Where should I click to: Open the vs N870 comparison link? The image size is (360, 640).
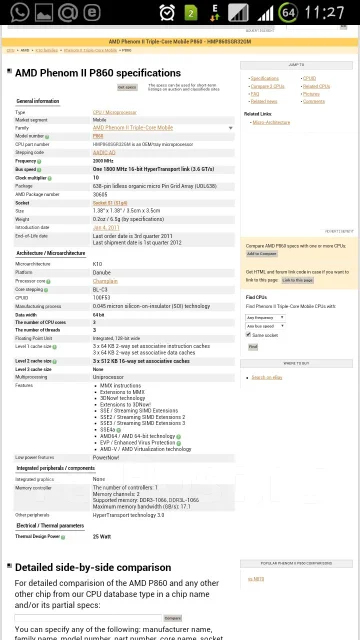click(x=256, y=579)
